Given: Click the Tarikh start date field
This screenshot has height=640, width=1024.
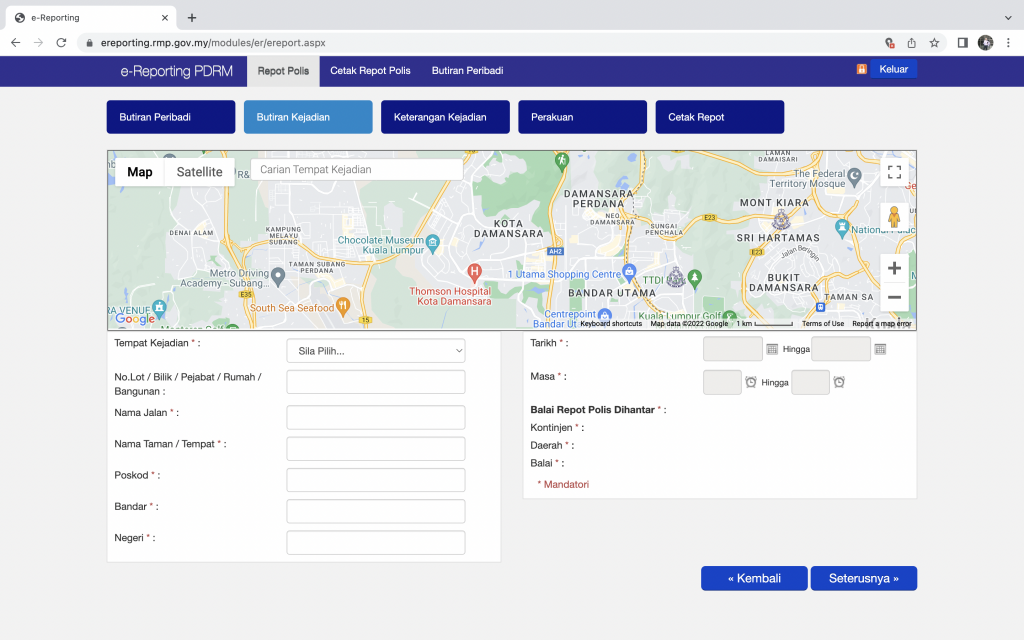Looking at the screenshot, I should (x=733, y=349).
